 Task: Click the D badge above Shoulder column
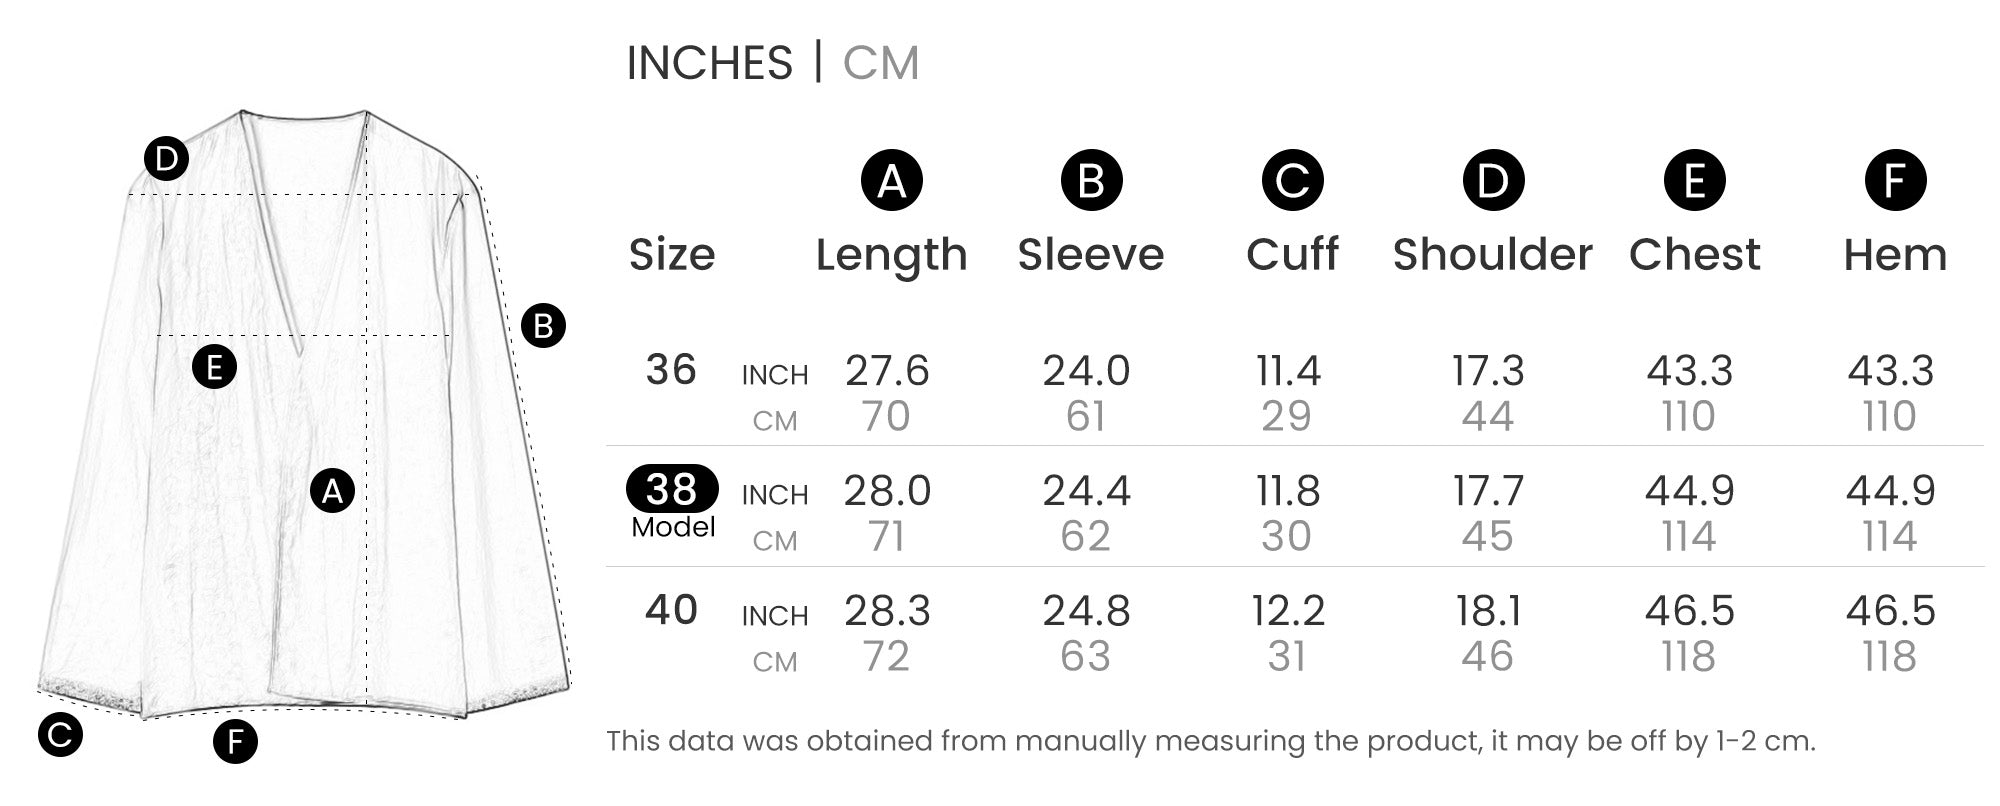[1493, 181]
